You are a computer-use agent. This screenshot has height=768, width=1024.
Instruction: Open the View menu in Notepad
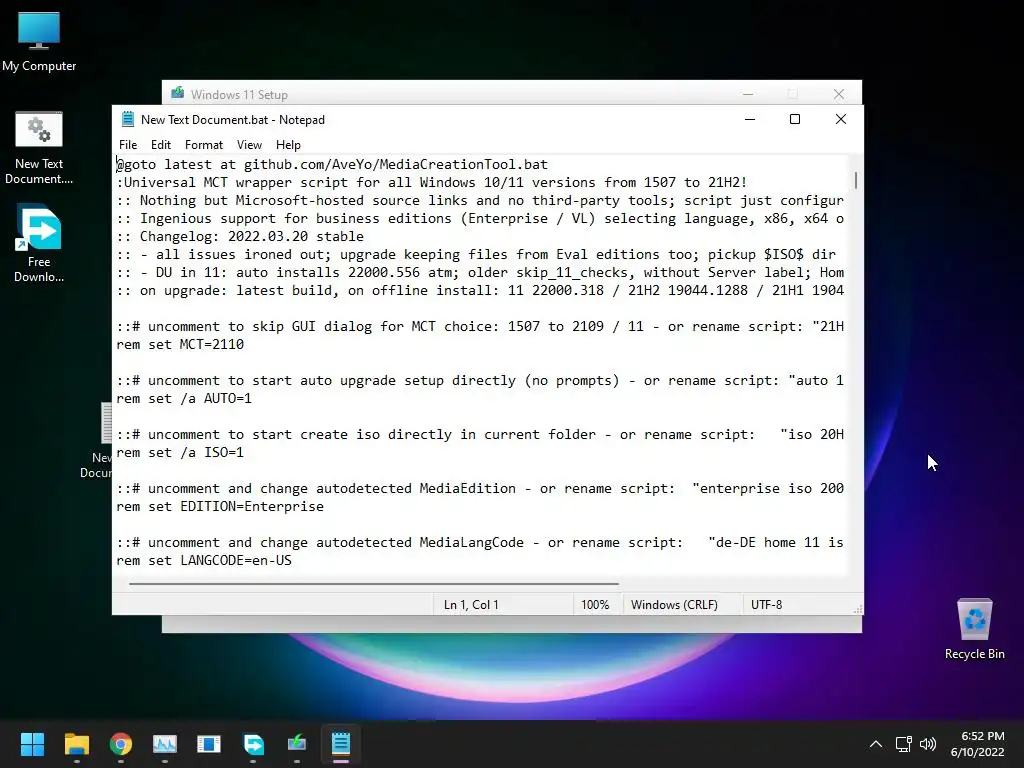[x=249, y=145]
